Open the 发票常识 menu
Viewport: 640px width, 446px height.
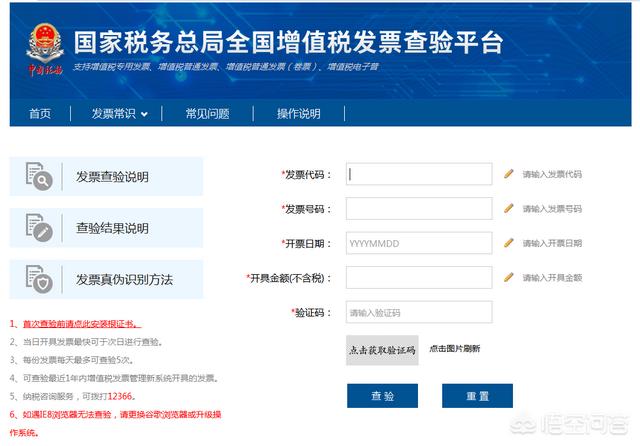(113, 113)
